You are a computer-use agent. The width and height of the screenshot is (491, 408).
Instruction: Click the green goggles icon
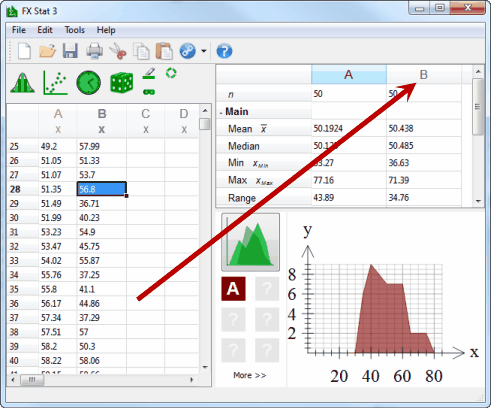[x=149, y=92]
